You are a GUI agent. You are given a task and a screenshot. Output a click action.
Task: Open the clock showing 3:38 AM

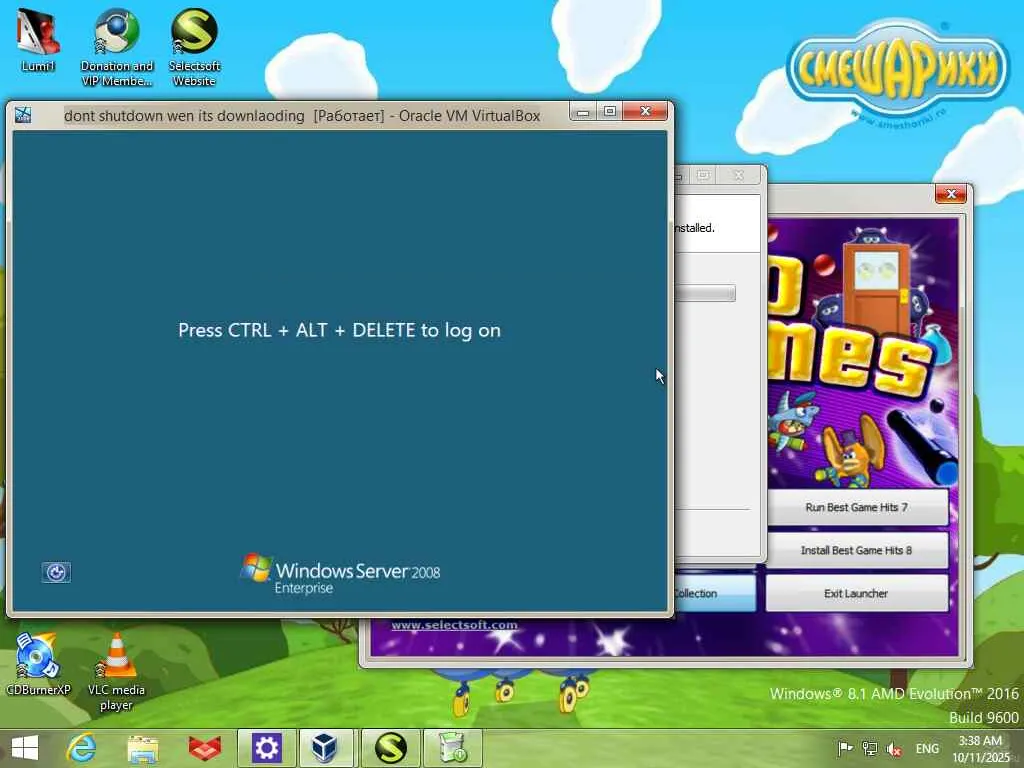(980, 748)
